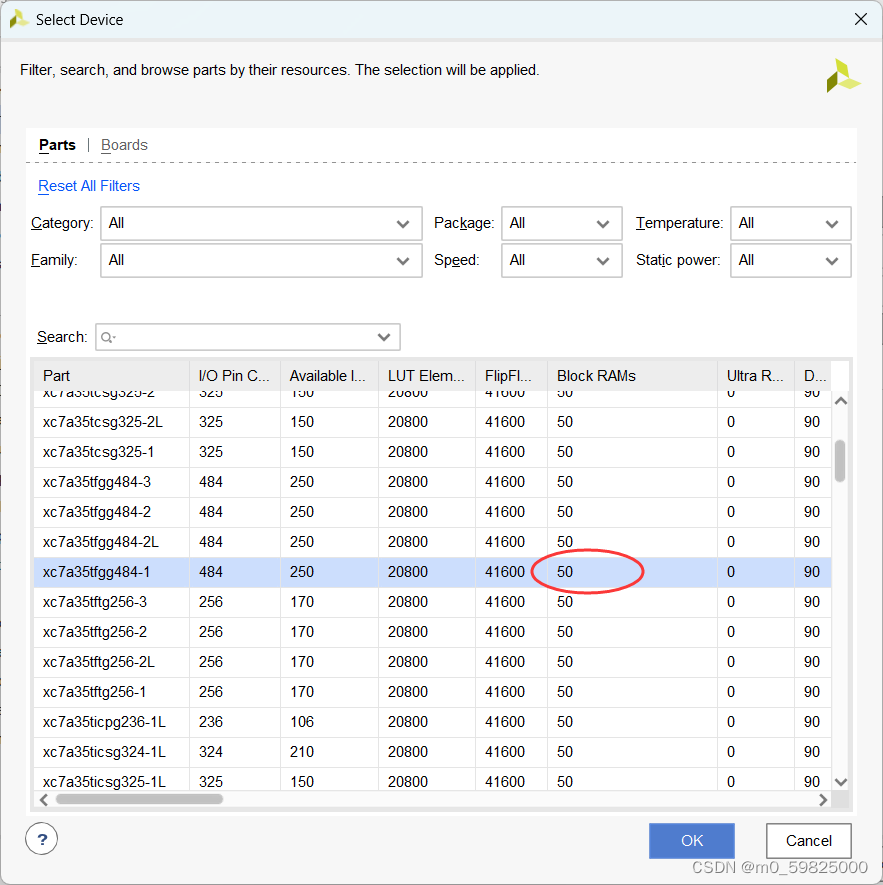
Task: Click the vertical scrollbar thumb of the table
Action: click(x=840, y=461)
